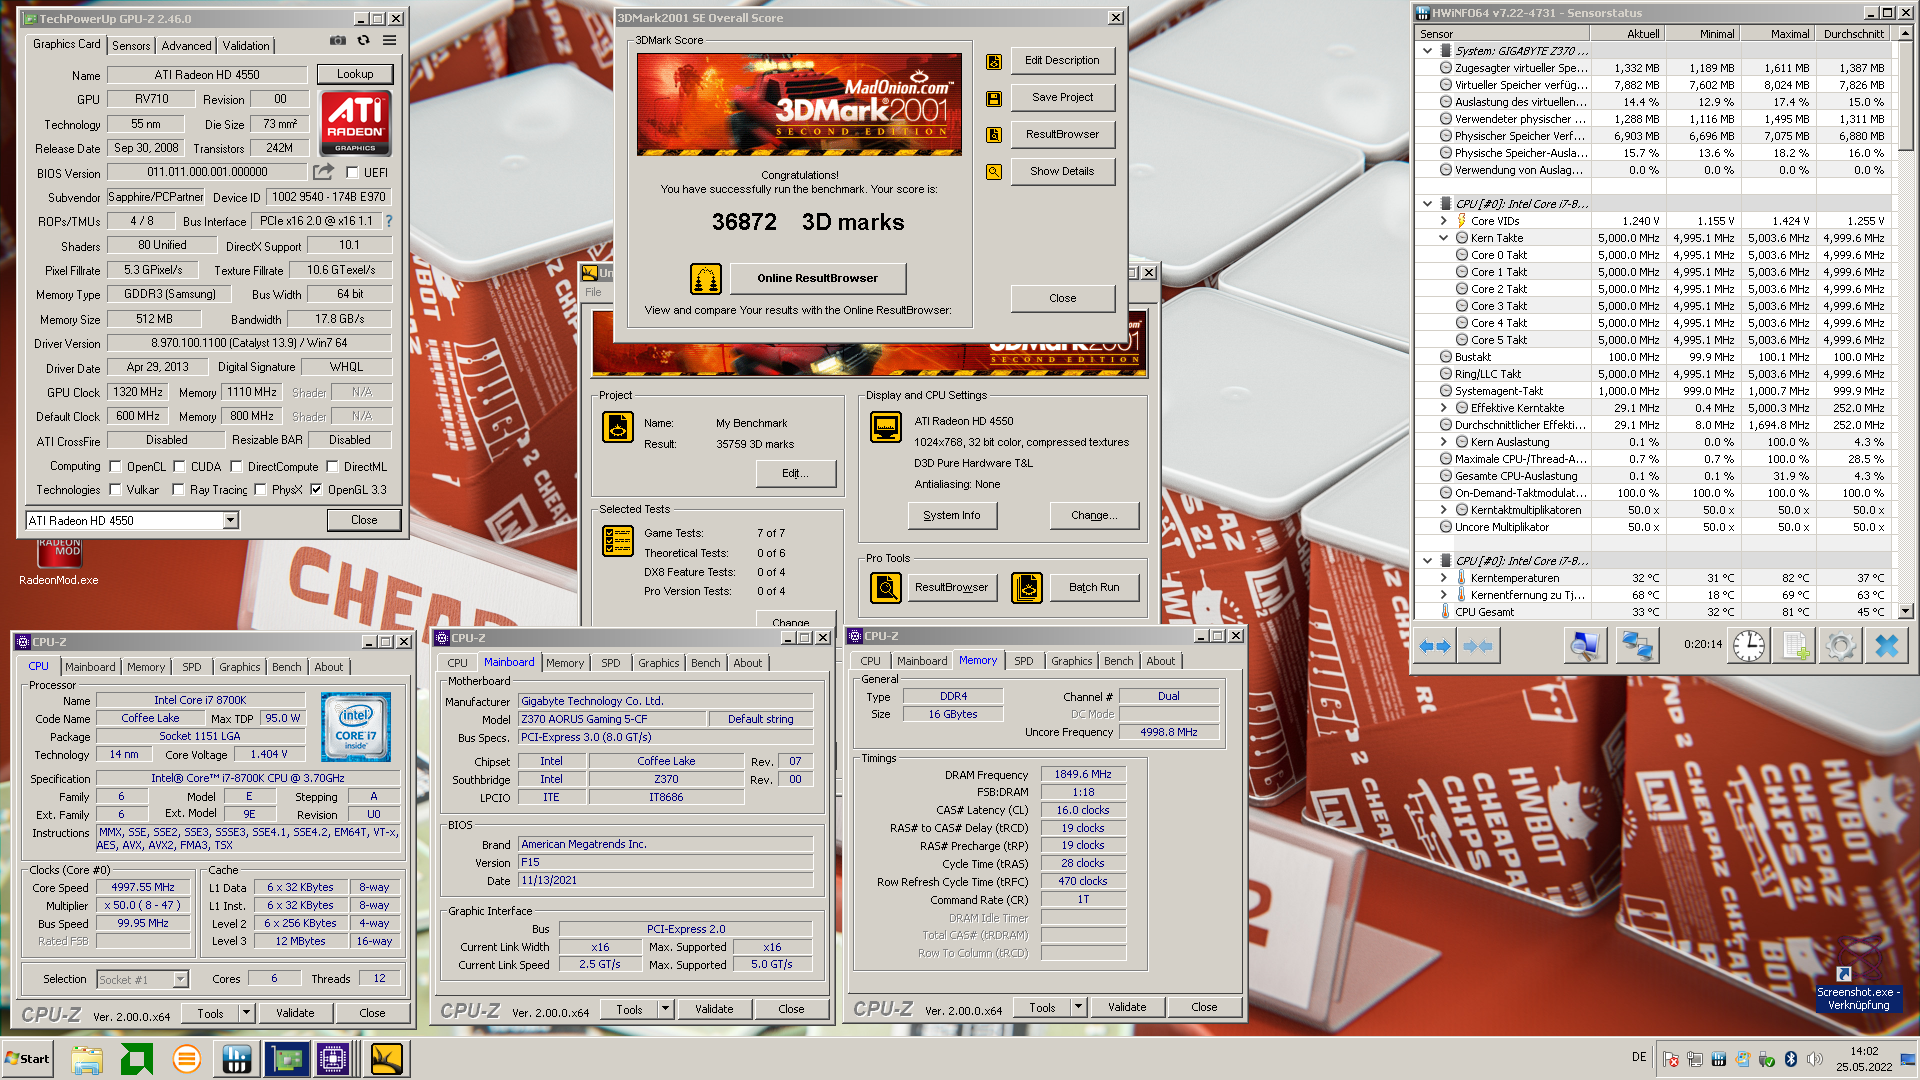This screenshot has width=1920, height=1080.
Task: Click the System Info button
Action: pyautogui.click(x=952, y=516)
